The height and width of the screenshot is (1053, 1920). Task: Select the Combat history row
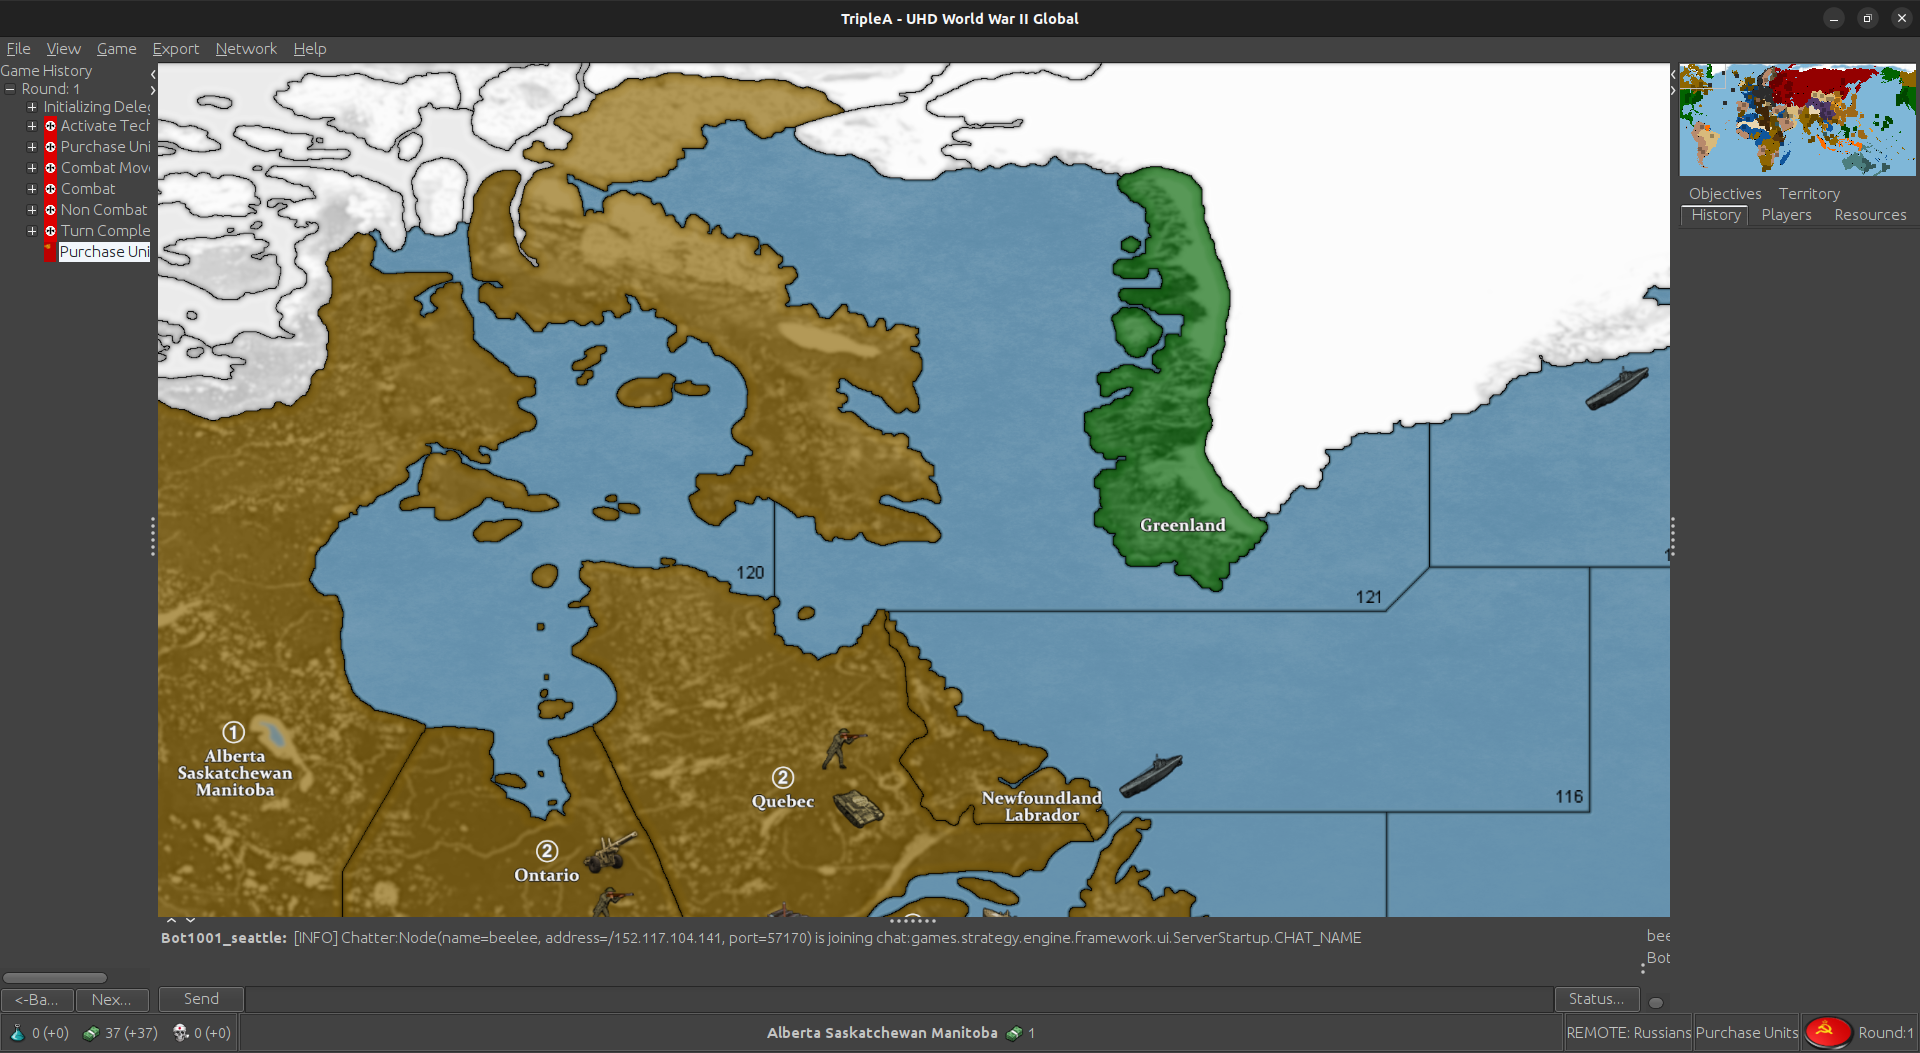point(88,189)
